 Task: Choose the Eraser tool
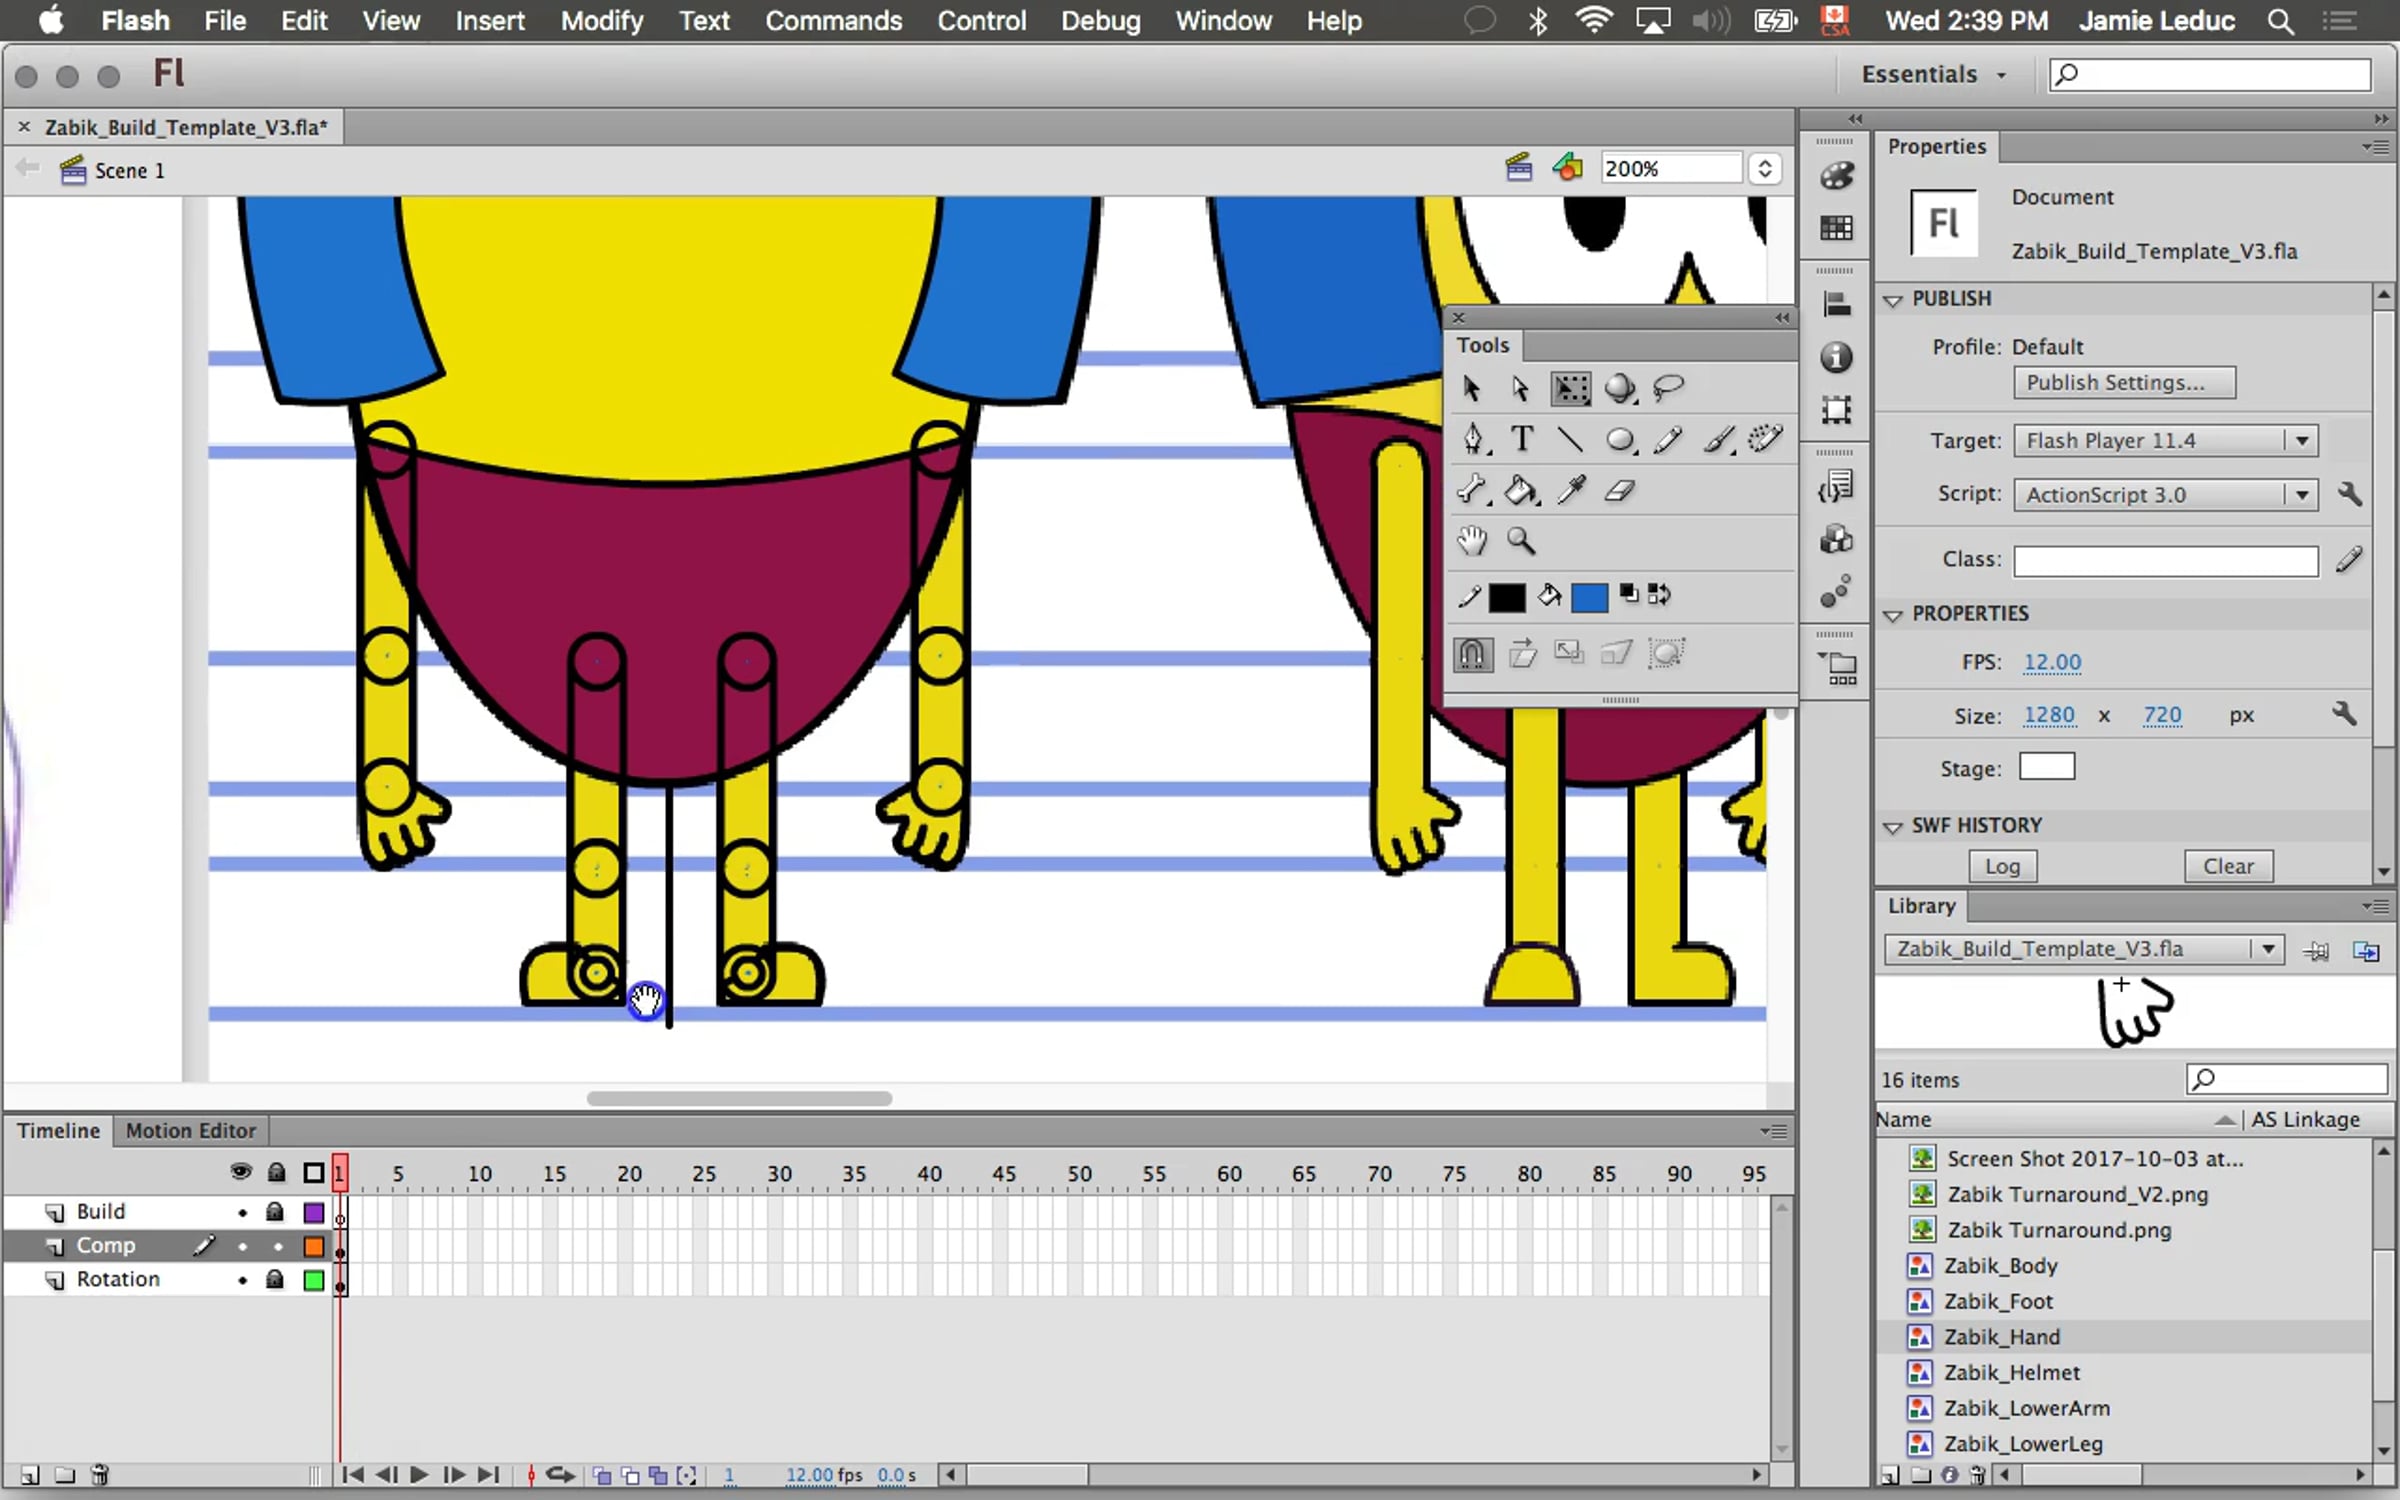click(1619, 490)
